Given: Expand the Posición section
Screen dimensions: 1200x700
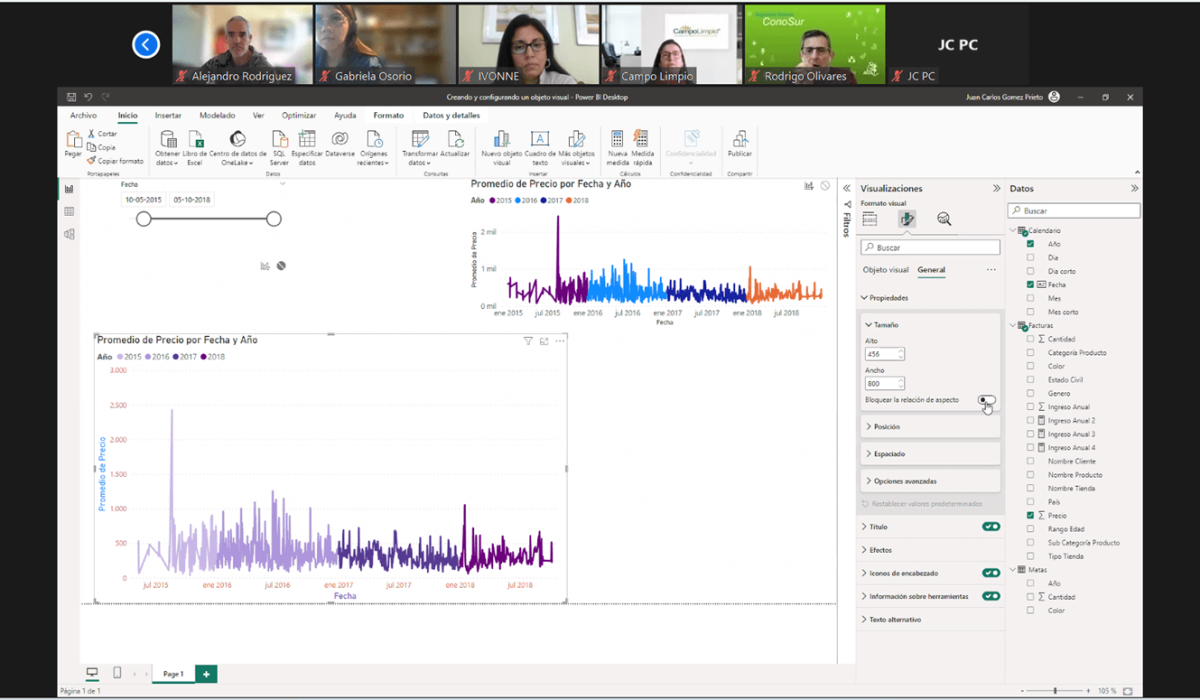Looking at the screenshot, I should [886, 427].
